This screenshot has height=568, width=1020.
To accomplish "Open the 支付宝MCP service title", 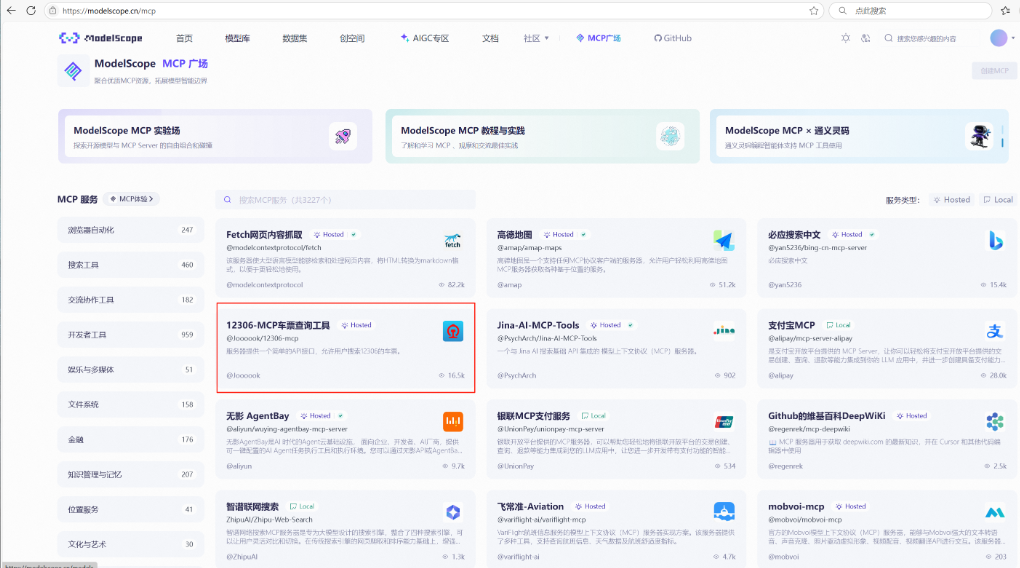I will click(791, 325).
